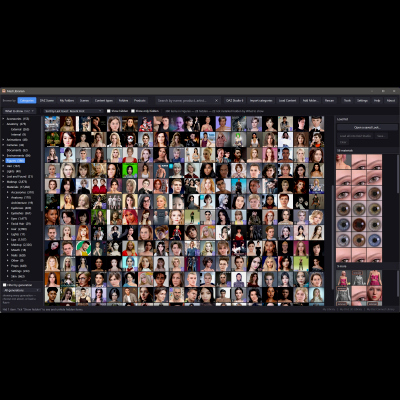Open the What to show dropdown

[19, 111]
